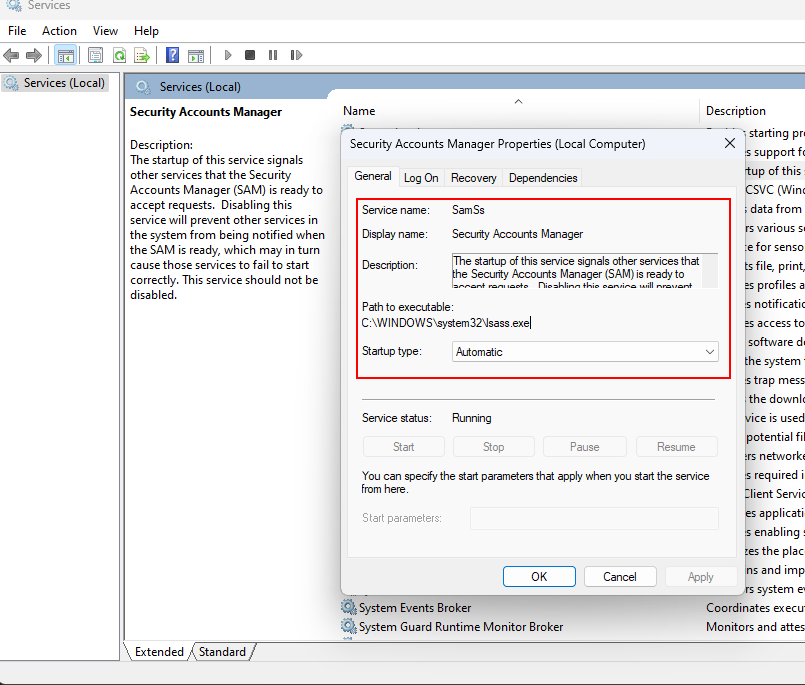805x685 pixels.
Task: Click OK in the properties dialog
Action: [x=539, y=577]
